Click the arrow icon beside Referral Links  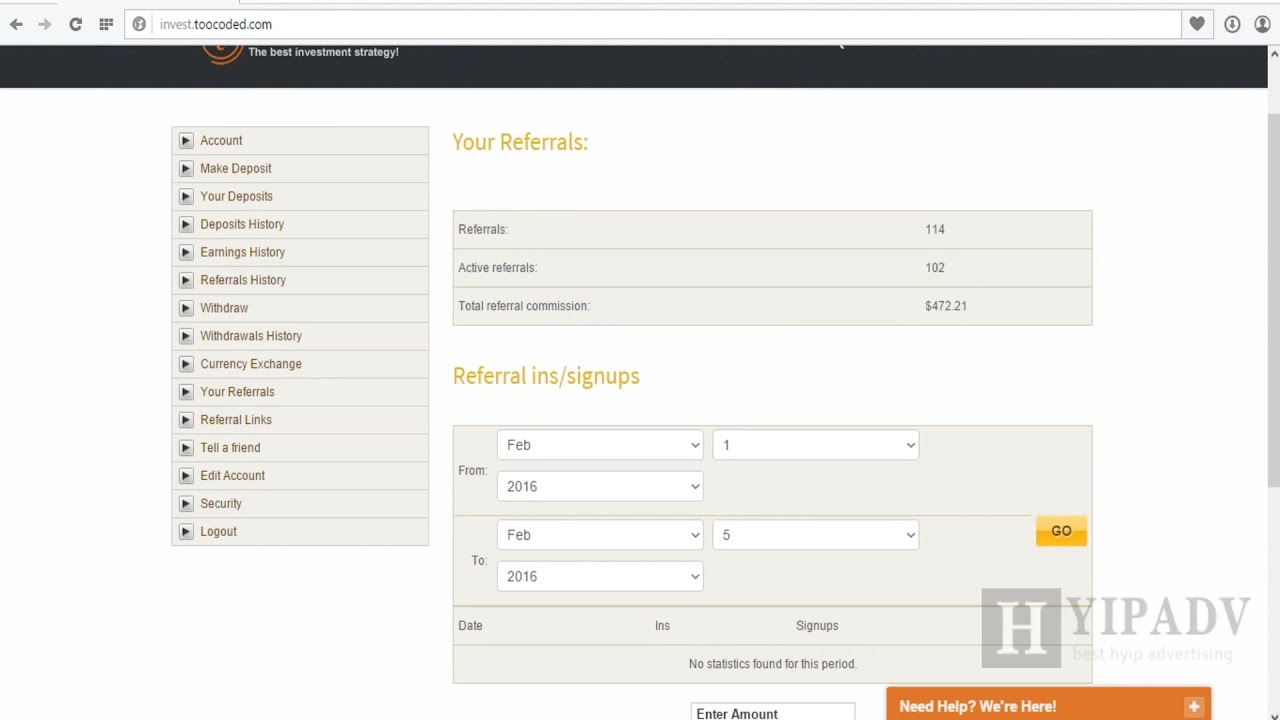coord(186,421)
